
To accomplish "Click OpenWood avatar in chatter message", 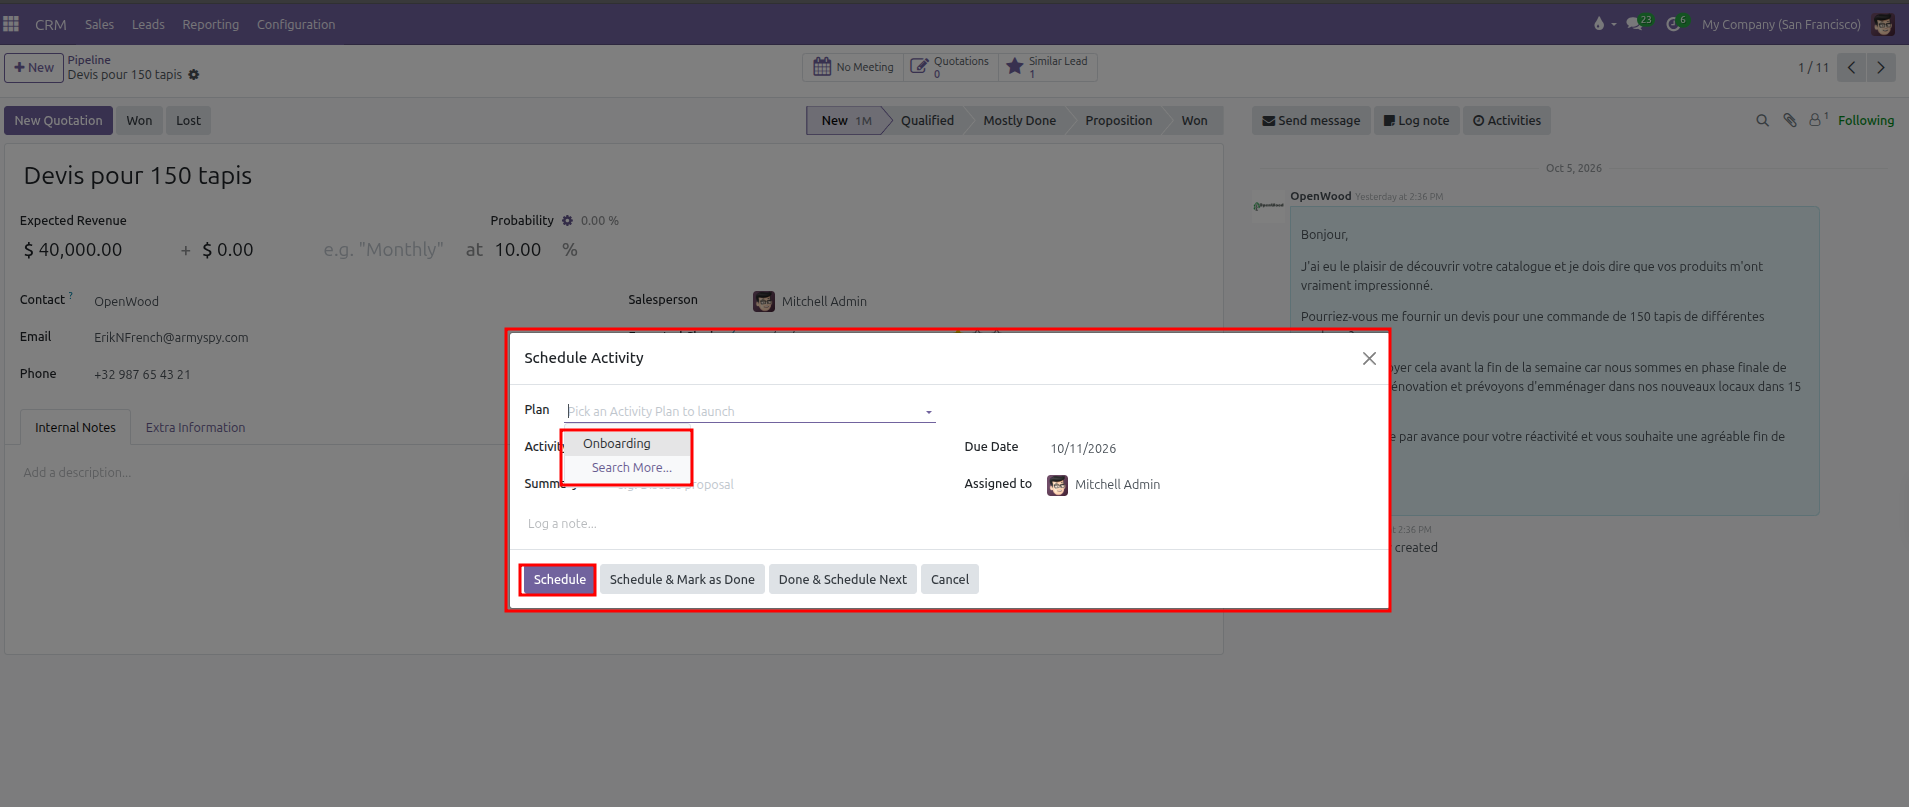I will (1269, 205).
